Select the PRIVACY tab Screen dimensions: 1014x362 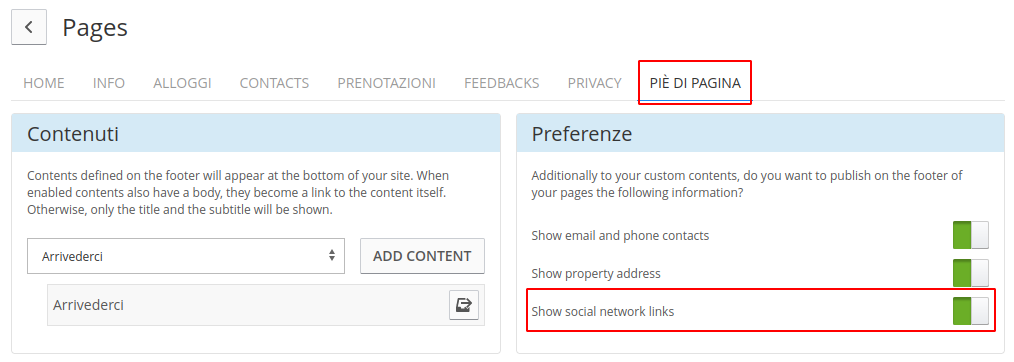(x=594, y=83)
